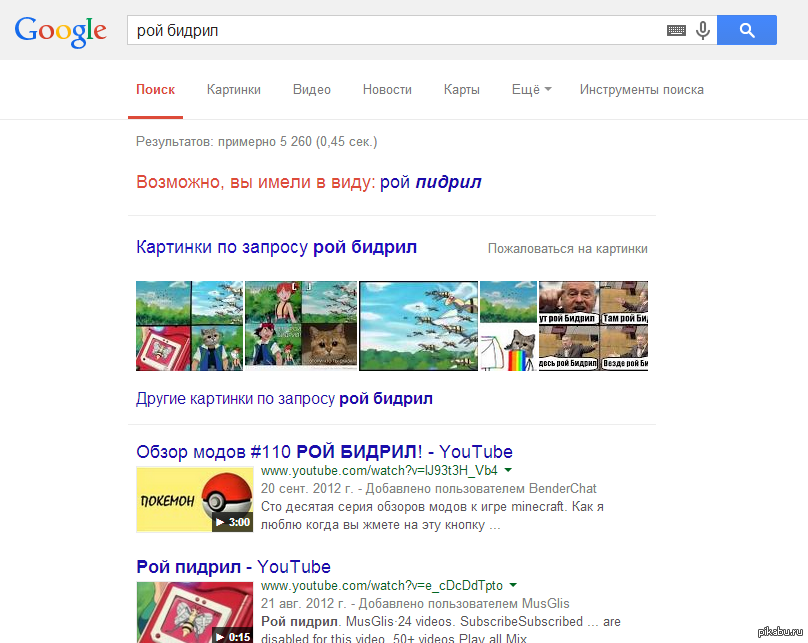Click the suggested spelling 'рой пидрил'
808x643 pixels.
coord(430,182)
